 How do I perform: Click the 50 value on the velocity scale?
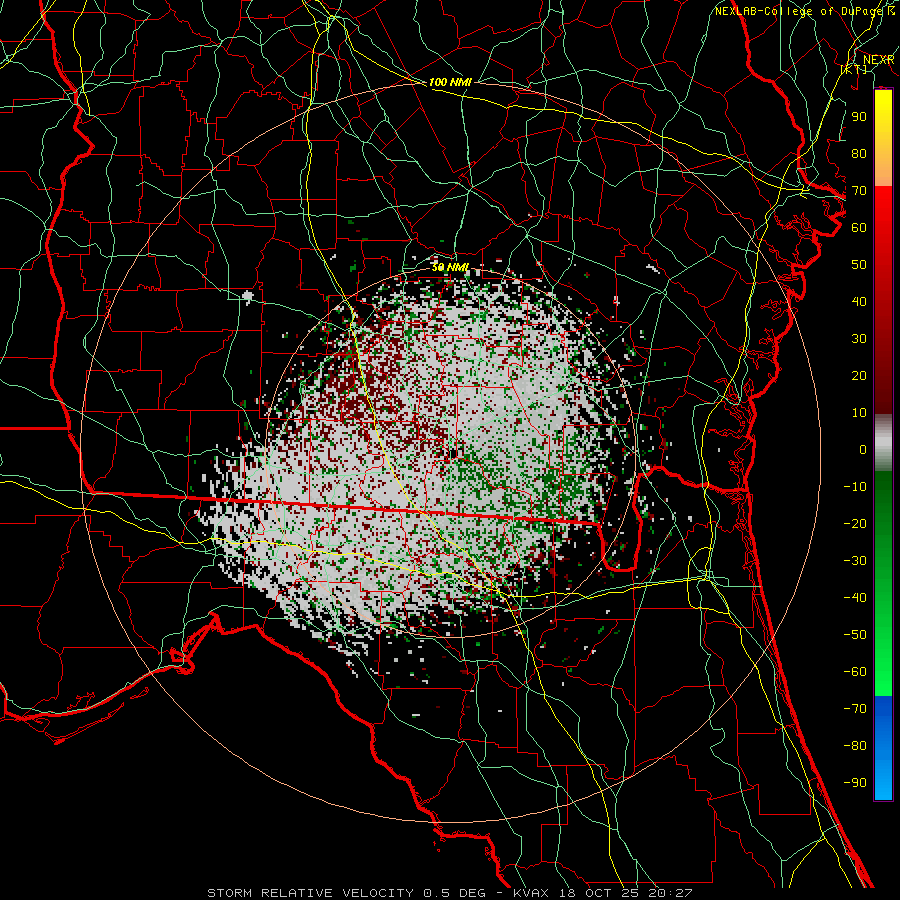(x=859, y=265)
